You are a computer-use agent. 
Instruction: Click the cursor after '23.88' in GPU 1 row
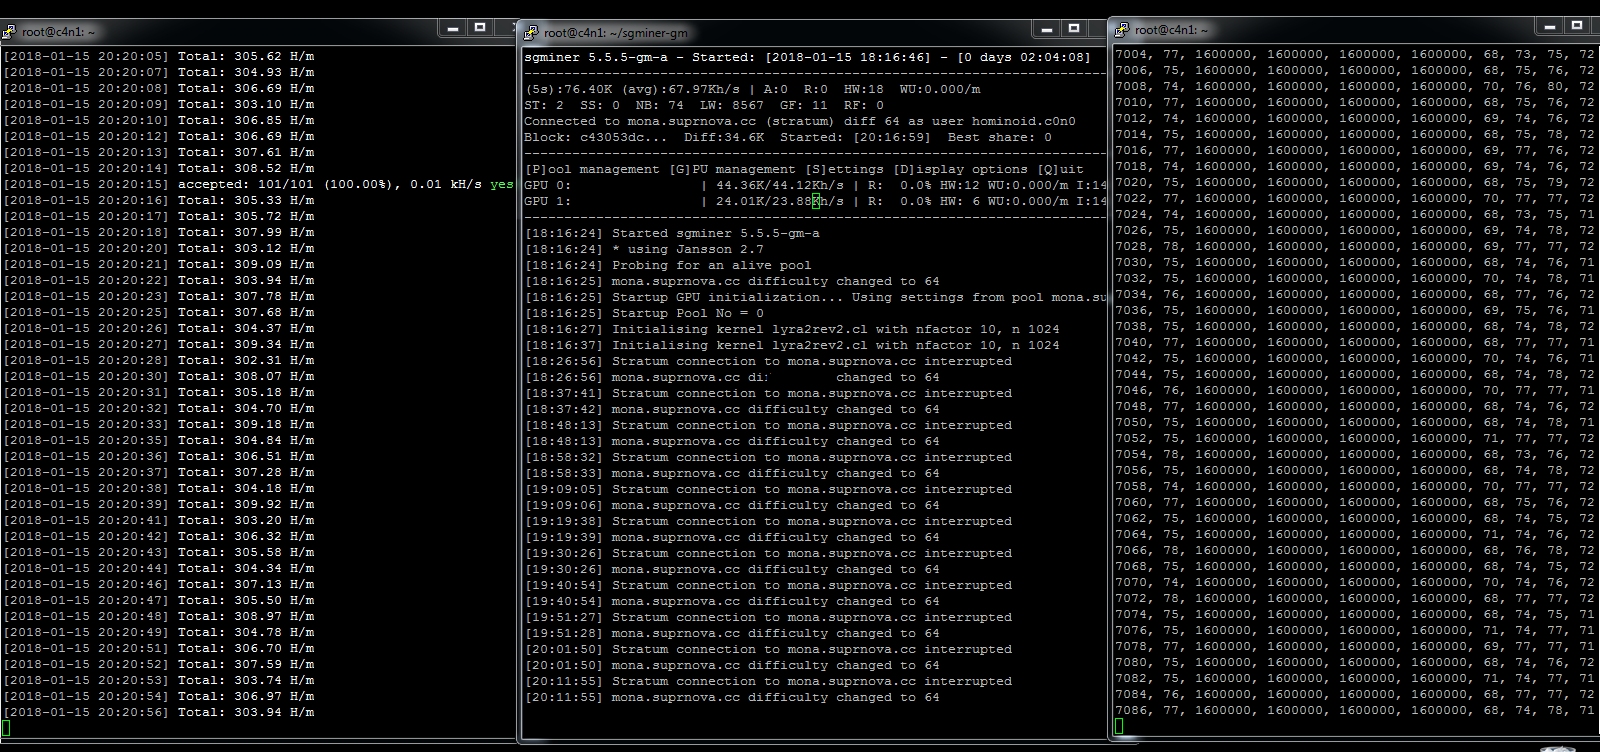[816, 201]
